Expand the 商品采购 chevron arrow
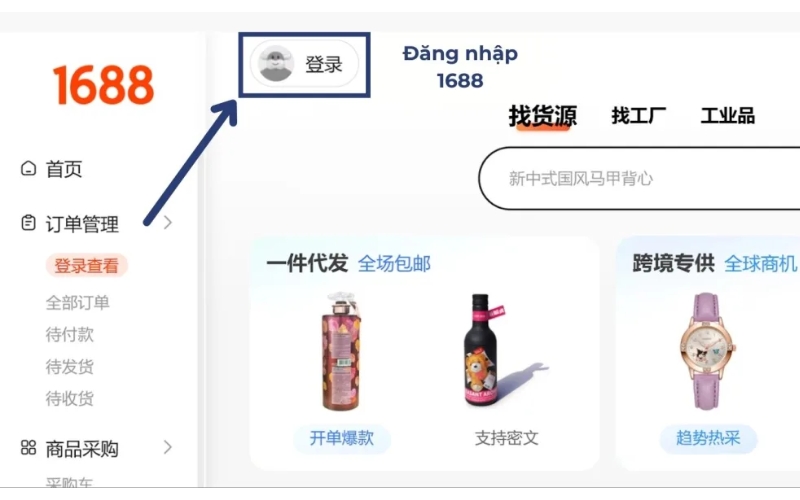The image size is (800, 500). [x=168, y=447]
